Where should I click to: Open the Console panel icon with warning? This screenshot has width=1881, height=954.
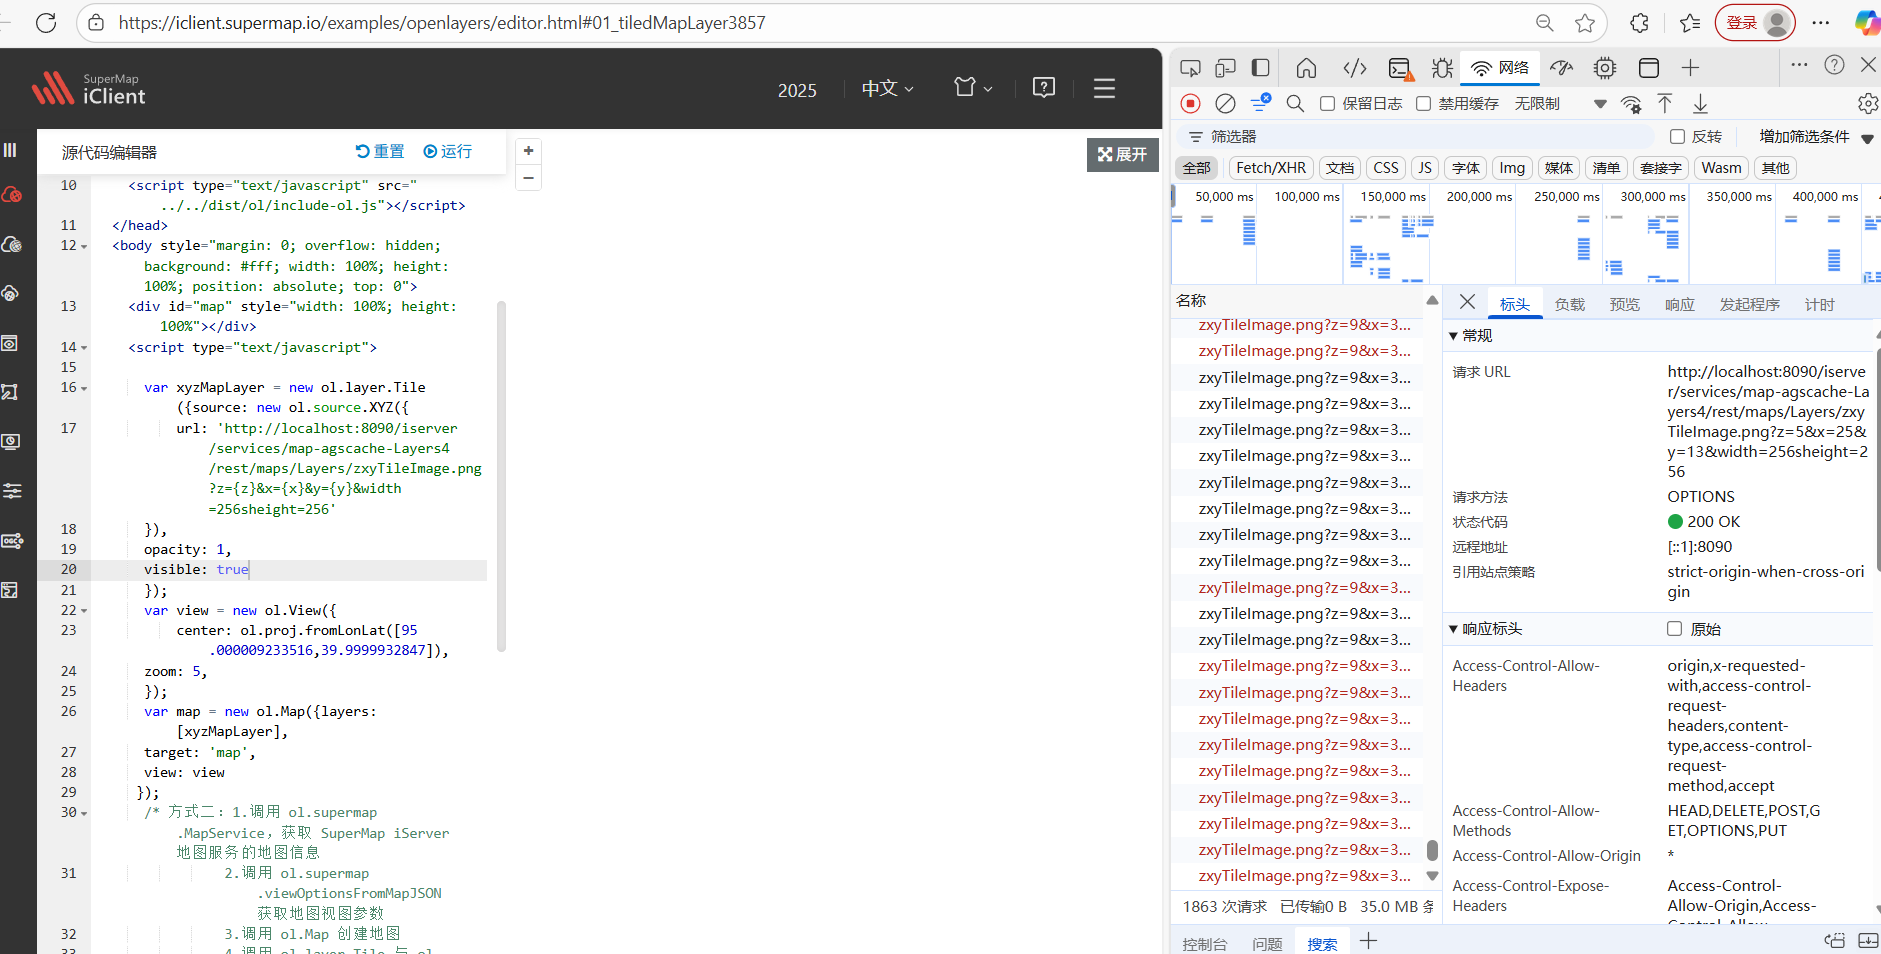(x=1400, y=68)
